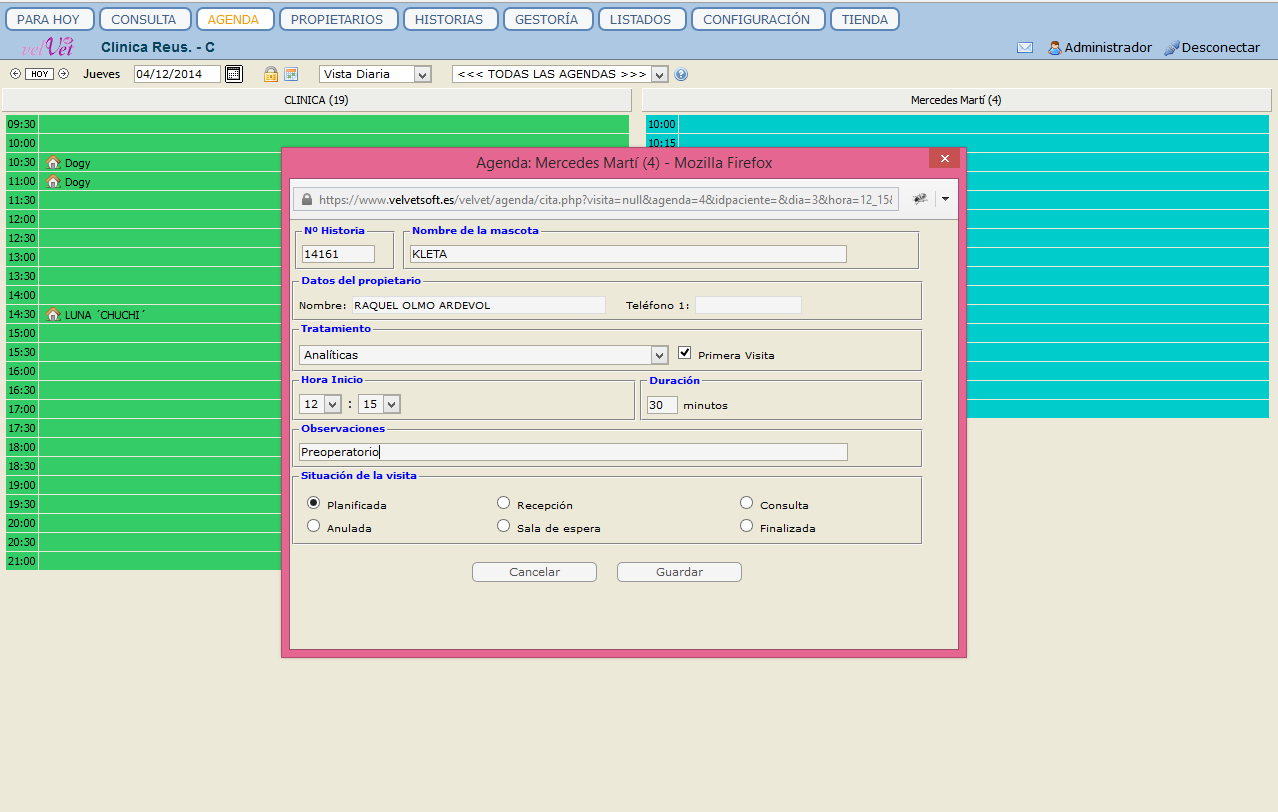
Task: Uncheck the Primera Visita checkbox
Action: point(685,353)
